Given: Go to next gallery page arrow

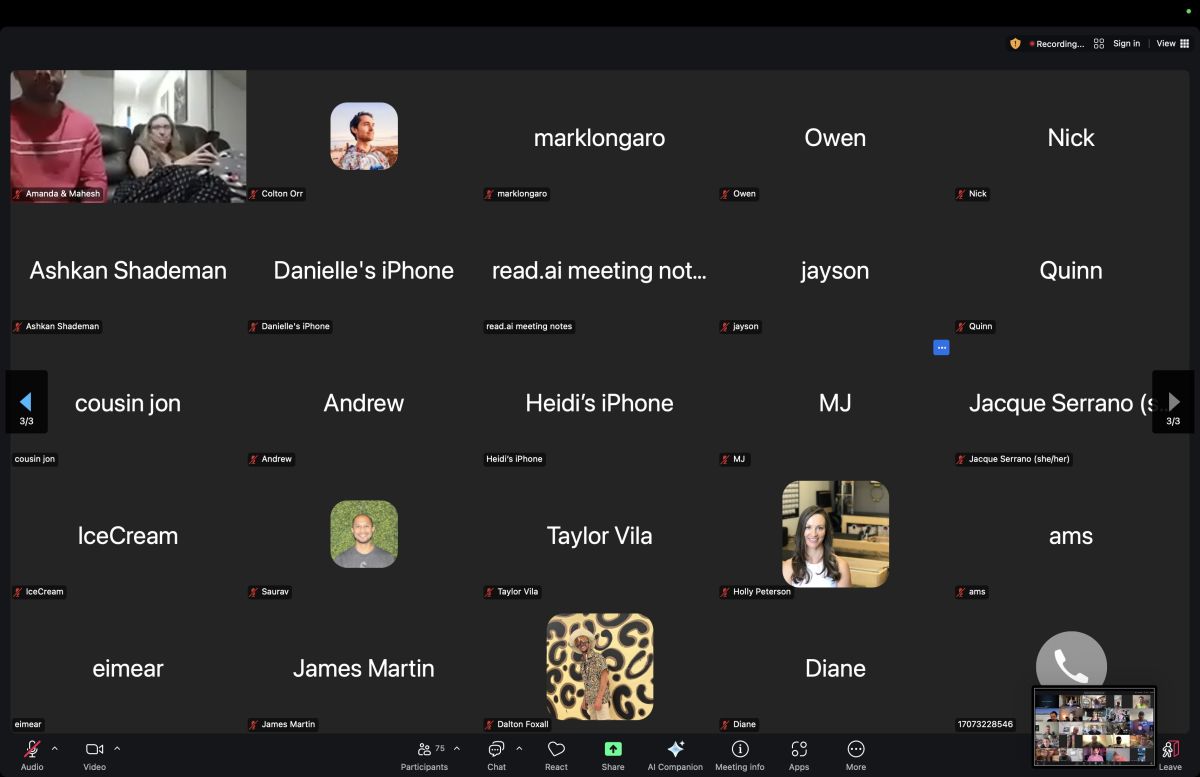Looking at the screenshot, I should (x=1173, y=402).
